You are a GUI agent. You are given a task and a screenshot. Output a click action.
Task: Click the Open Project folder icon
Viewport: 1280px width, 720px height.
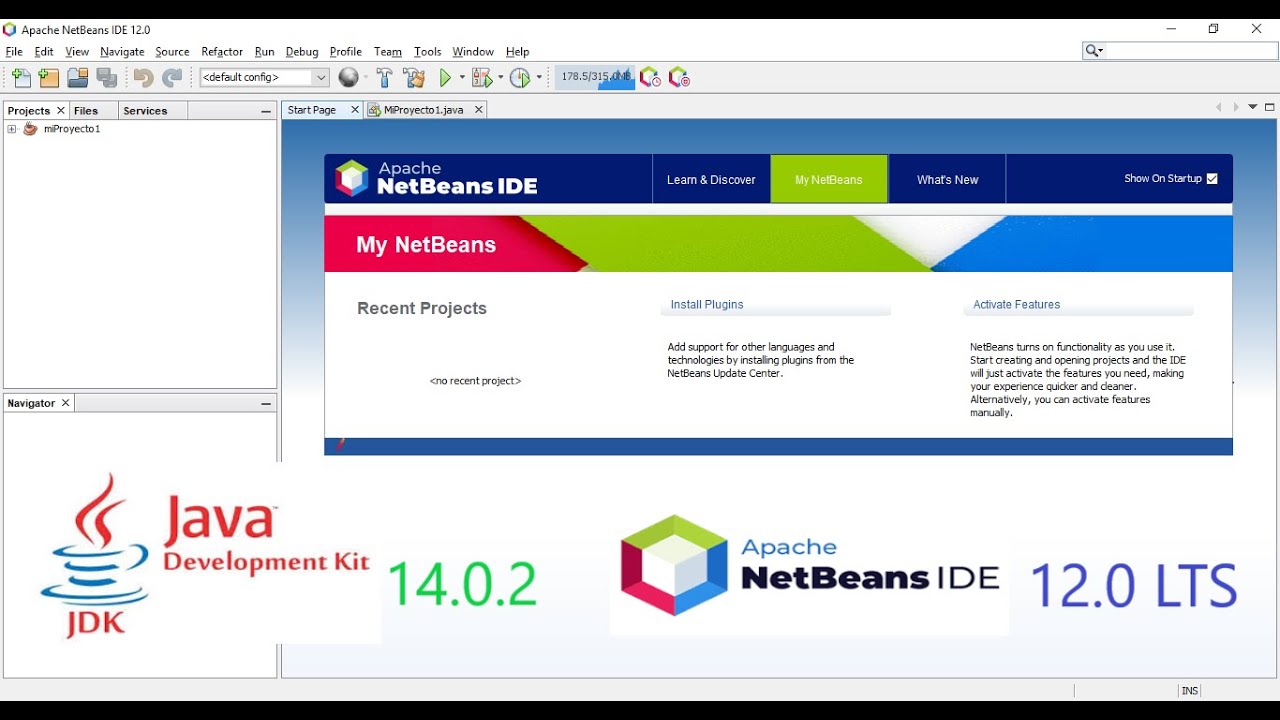coord(78,77)
